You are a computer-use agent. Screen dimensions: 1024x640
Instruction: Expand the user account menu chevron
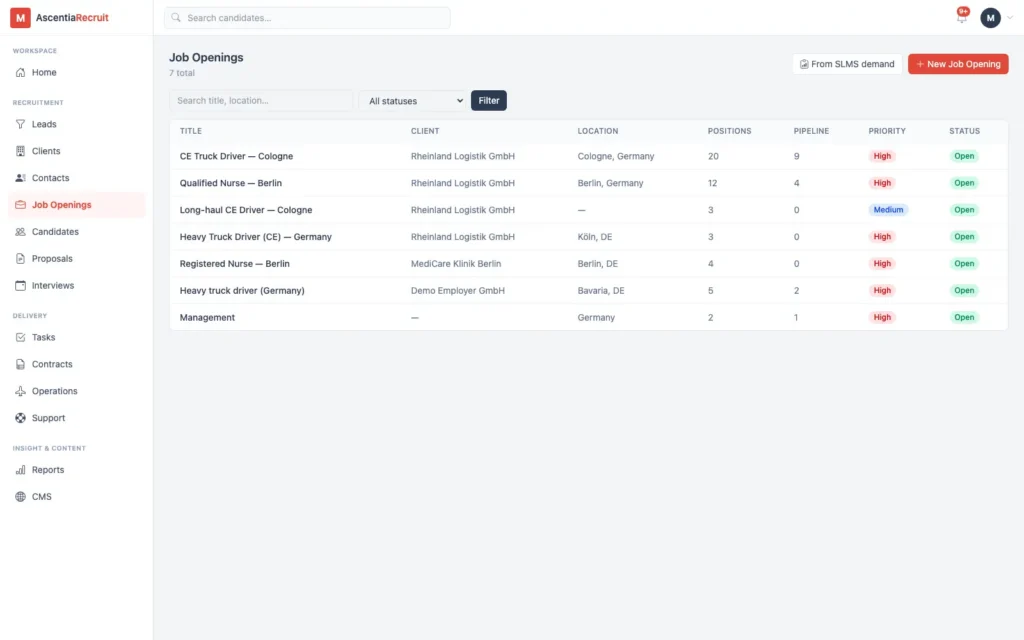(x=1010, y=18)
